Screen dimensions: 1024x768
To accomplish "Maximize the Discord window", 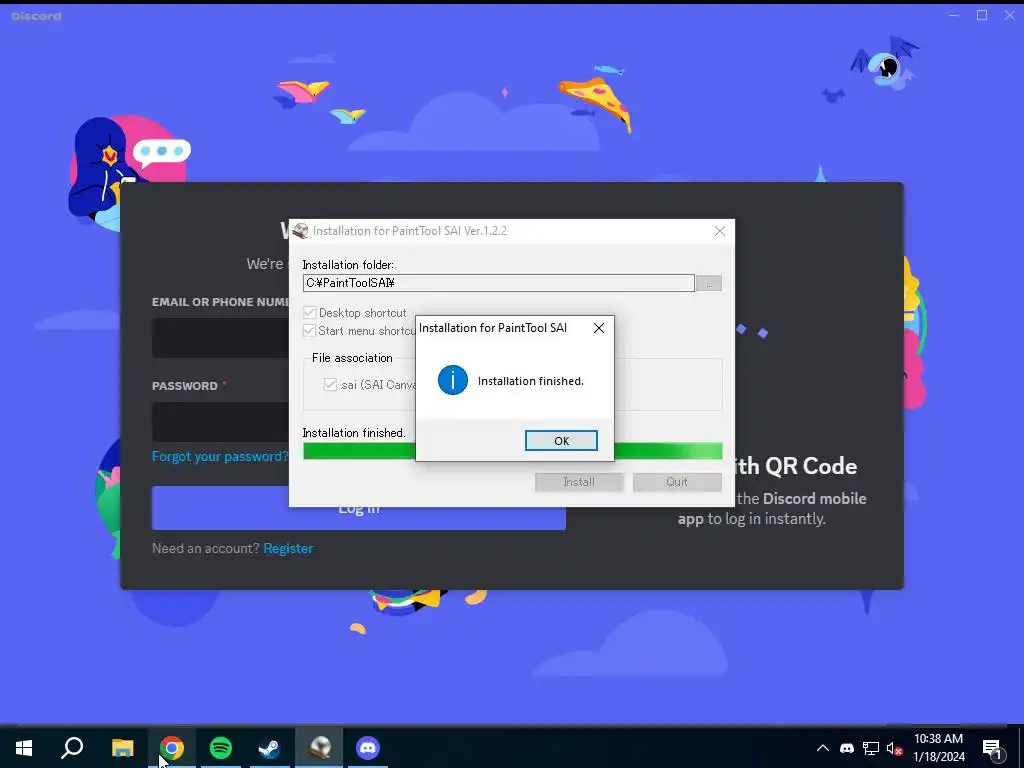I will pyautogui.click(x=982, y=15).
